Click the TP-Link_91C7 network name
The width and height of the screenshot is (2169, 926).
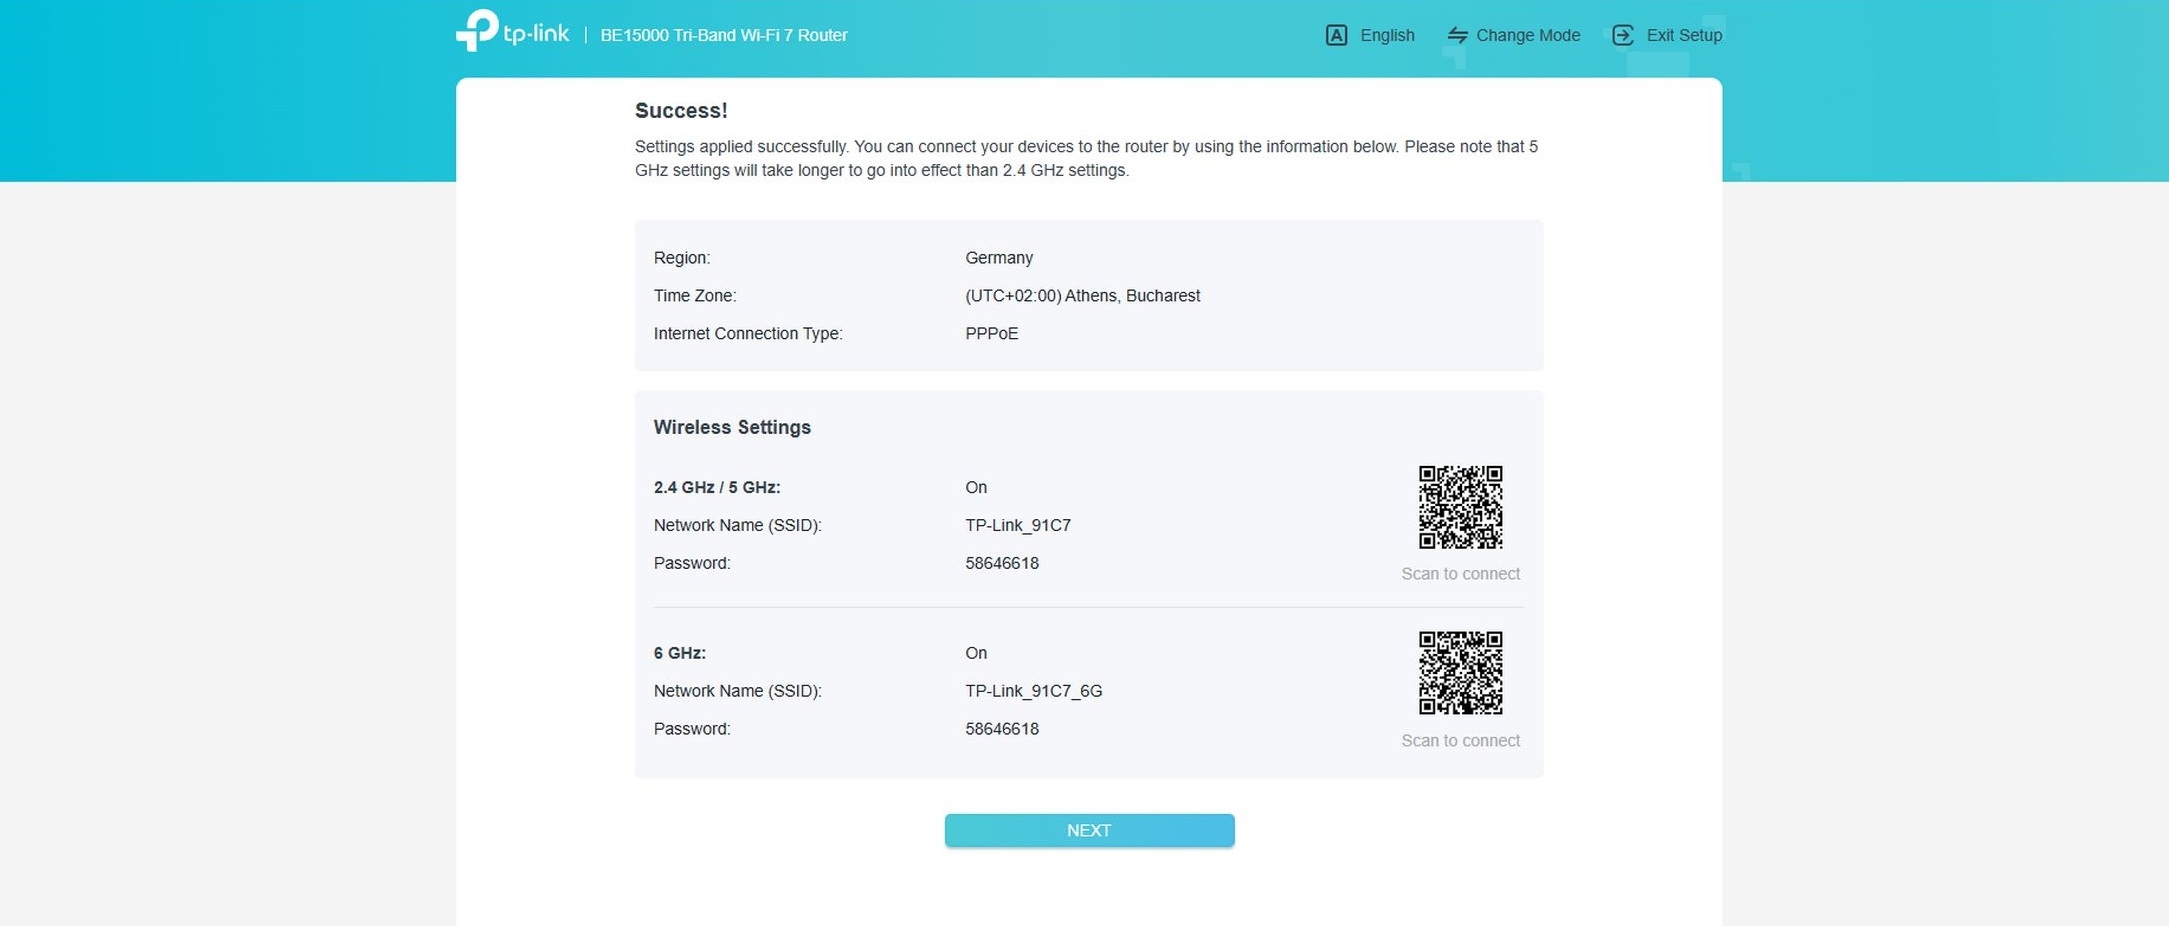(1017, 526)
